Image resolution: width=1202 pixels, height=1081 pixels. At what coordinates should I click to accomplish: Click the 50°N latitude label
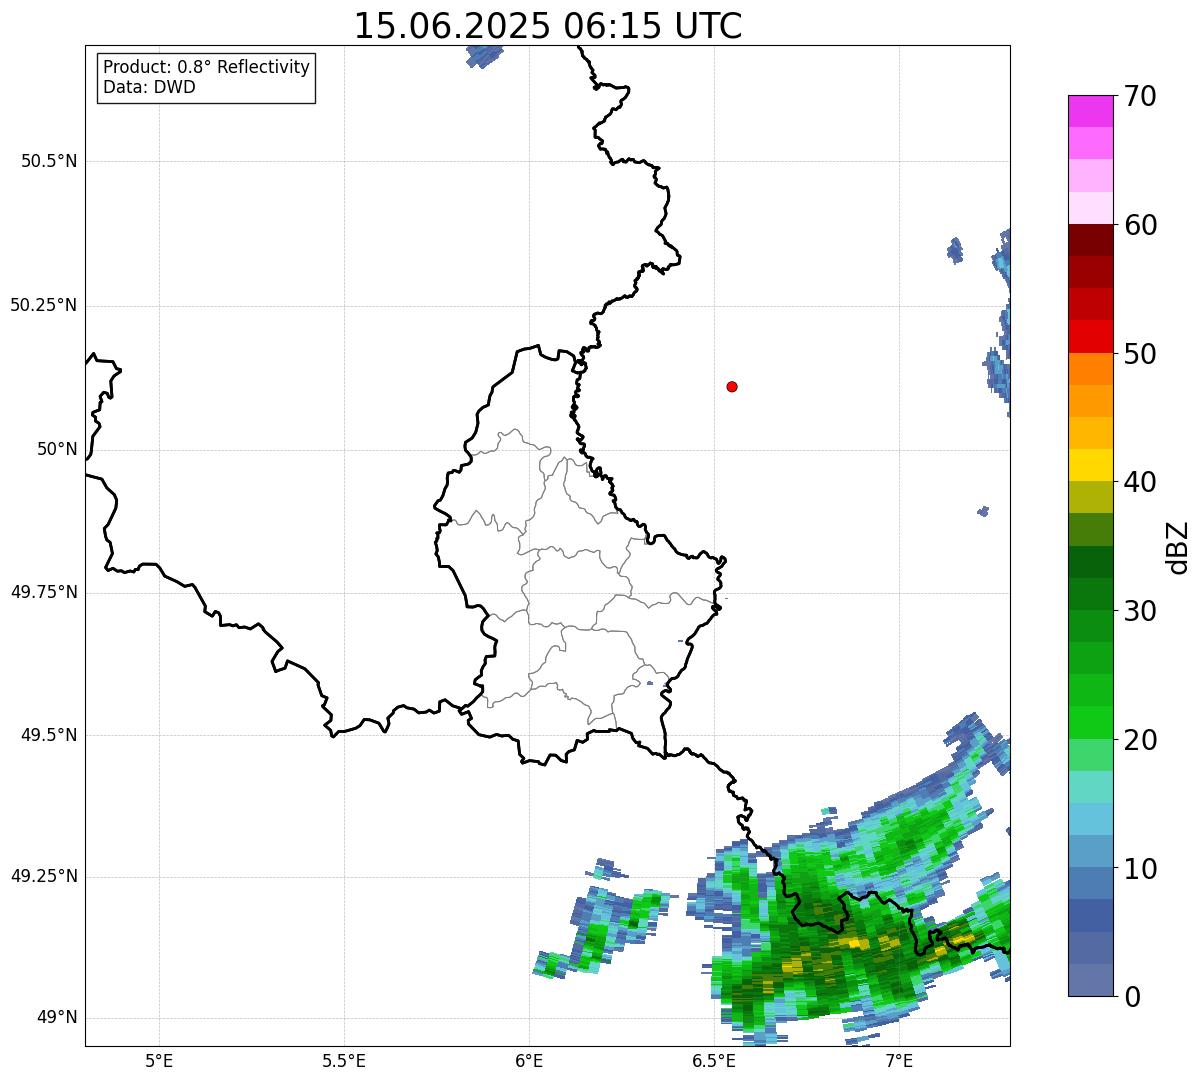pyautogui.click(x=57, y=449)
